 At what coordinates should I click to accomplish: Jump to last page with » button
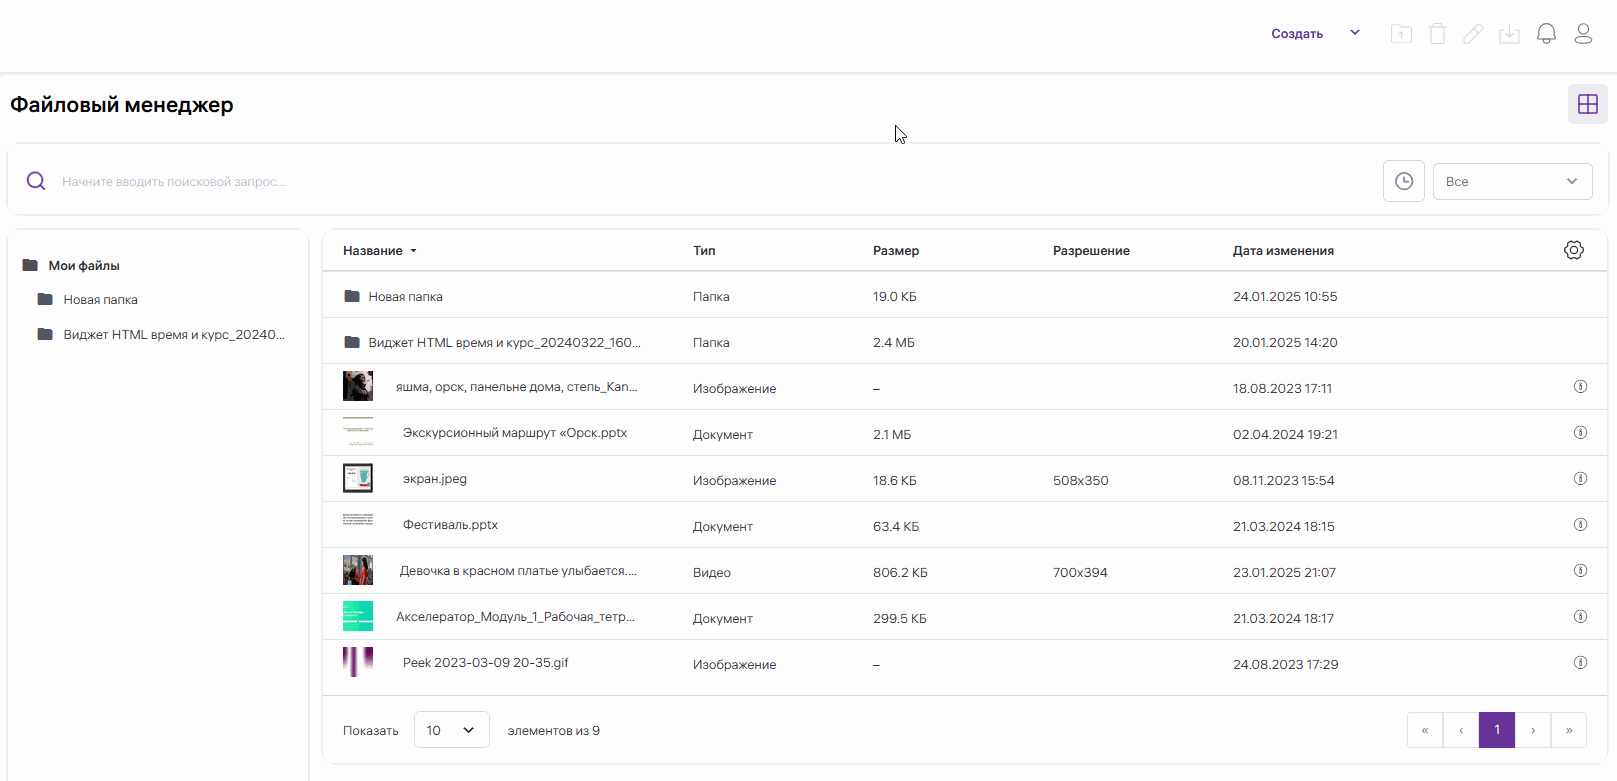[1568, 730]
